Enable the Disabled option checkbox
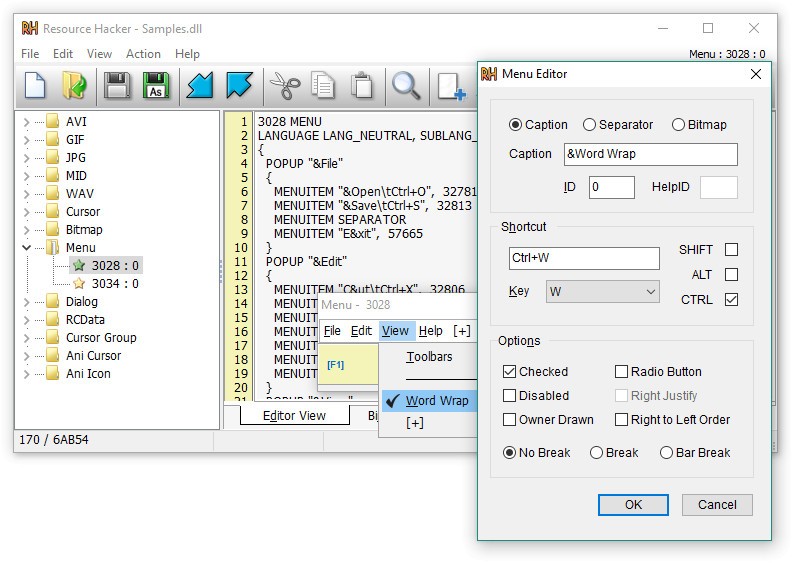 point(509,395)
